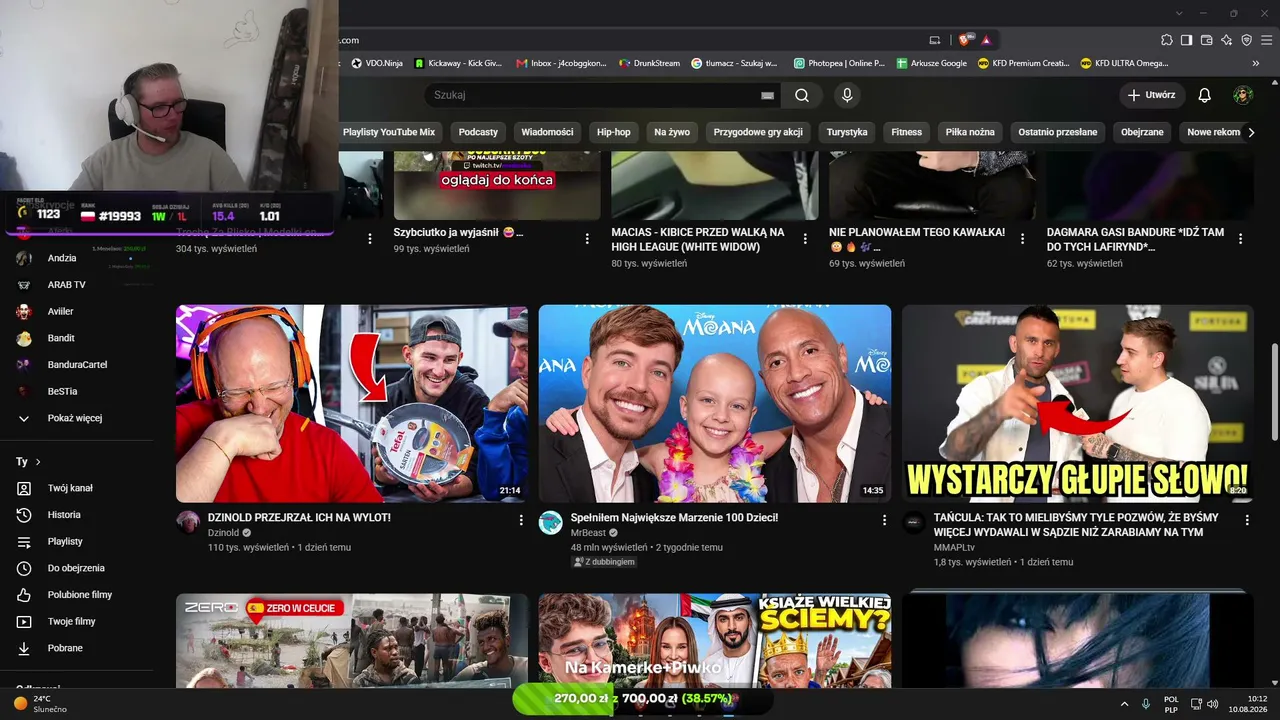
Task: Open options menu for TAŃCULA video
Action: [x=1247, y=520]
